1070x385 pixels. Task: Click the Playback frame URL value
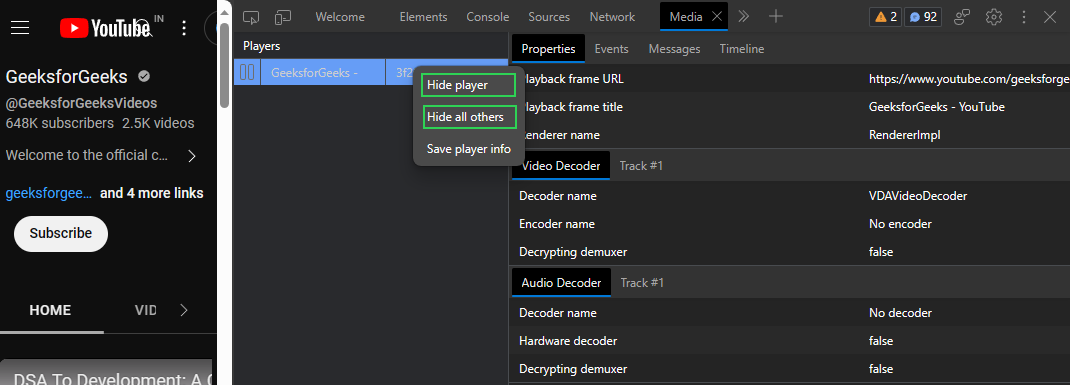[x=969, y=79]
